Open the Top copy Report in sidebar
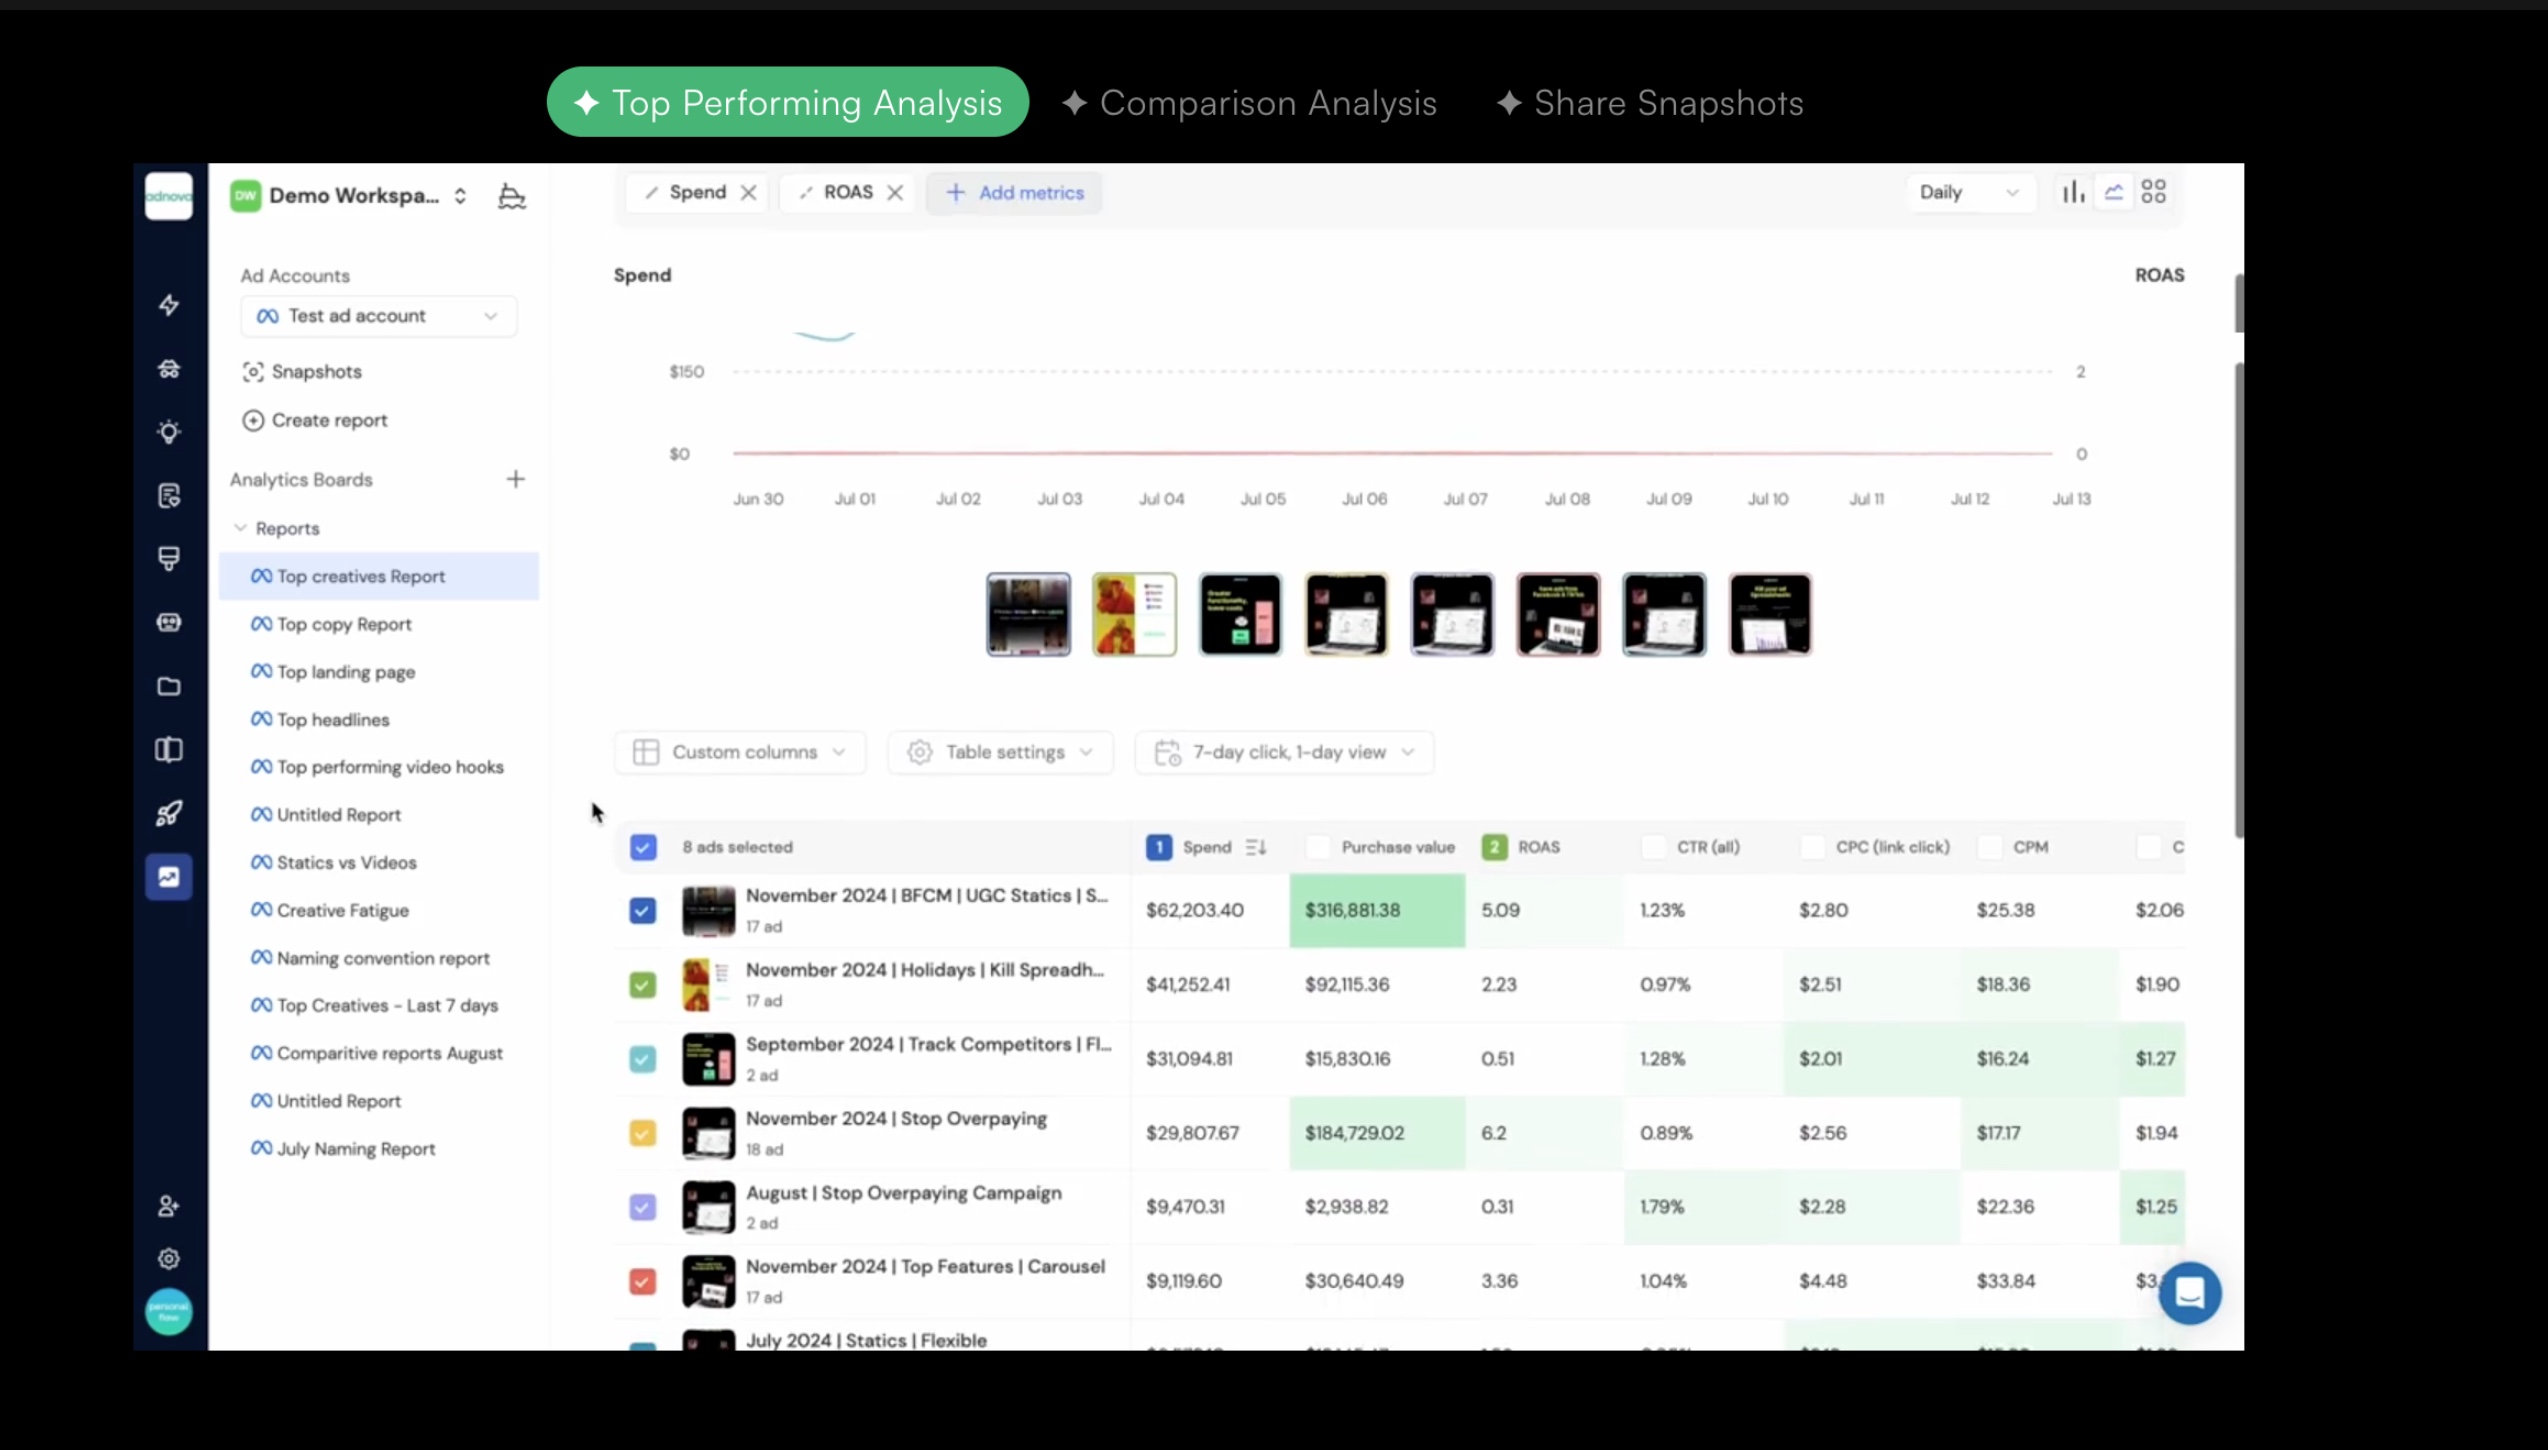Screen dimensions: 2548x1450 coord(344,623)
